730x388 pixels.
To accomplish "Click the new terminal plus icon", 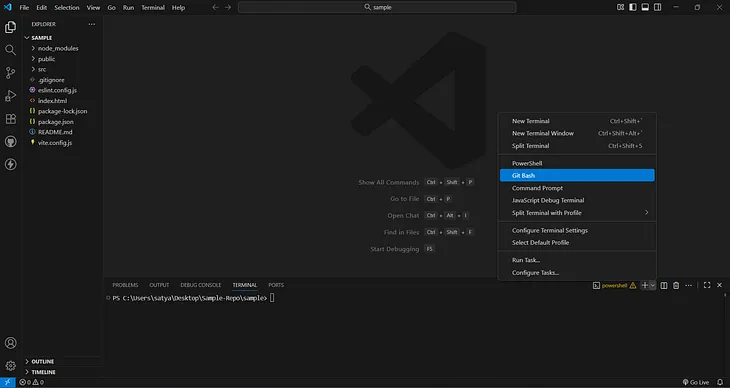I will point(645,286).
